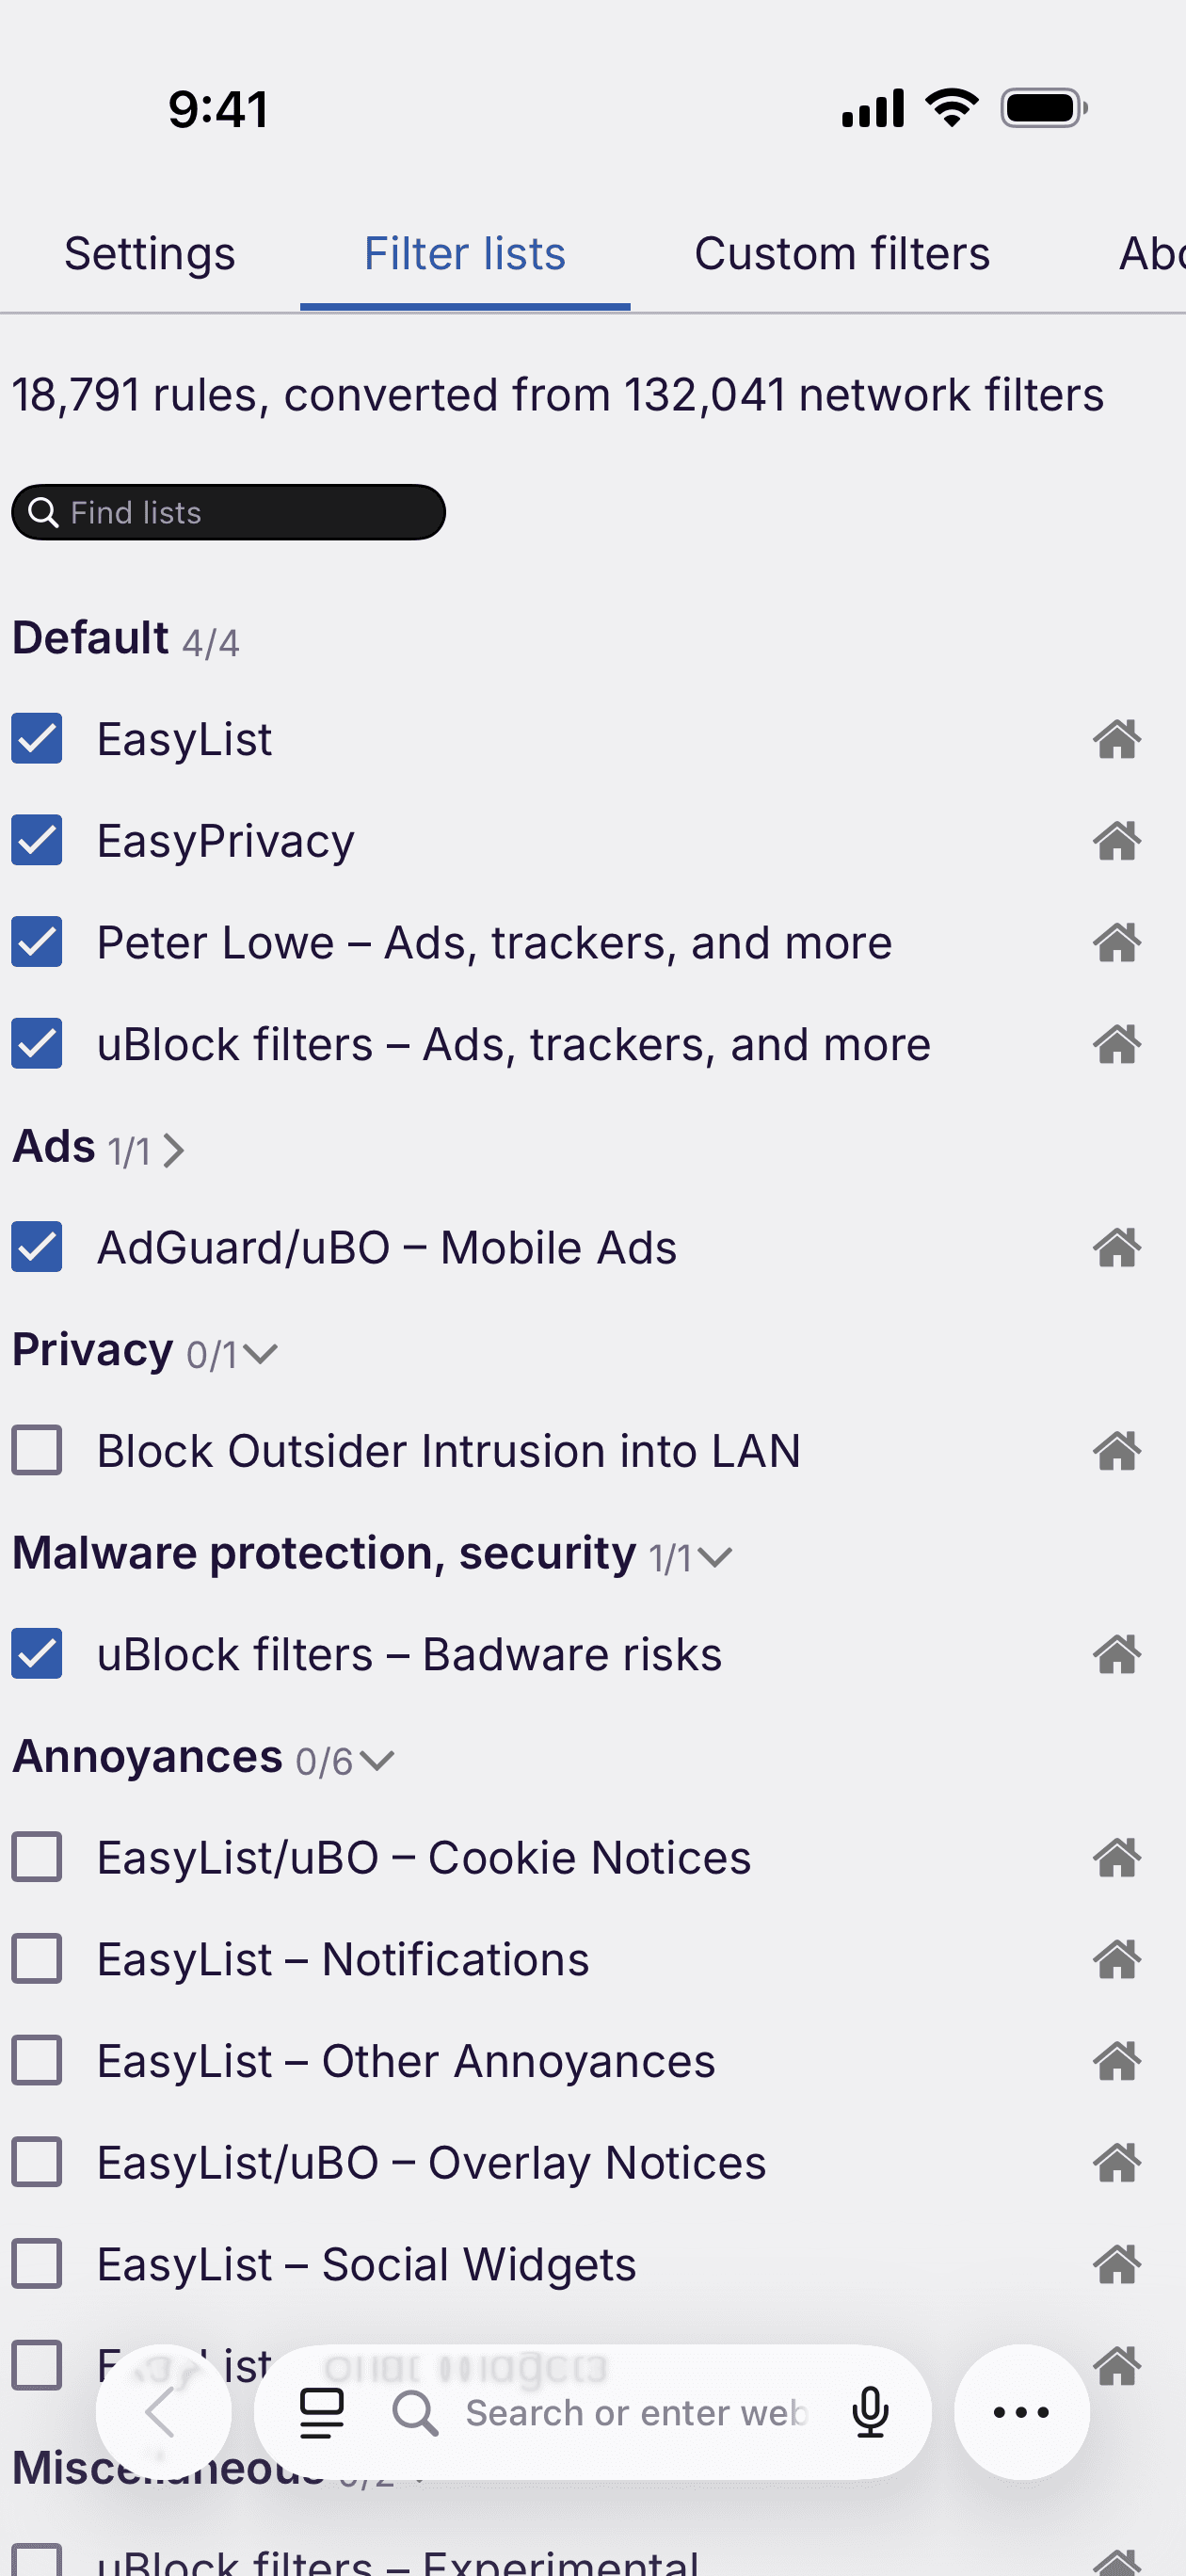Viewport: 1186px width, 2576px height.
Task: Check EasyList – Notifications filter
Action: click(37, 1959)
